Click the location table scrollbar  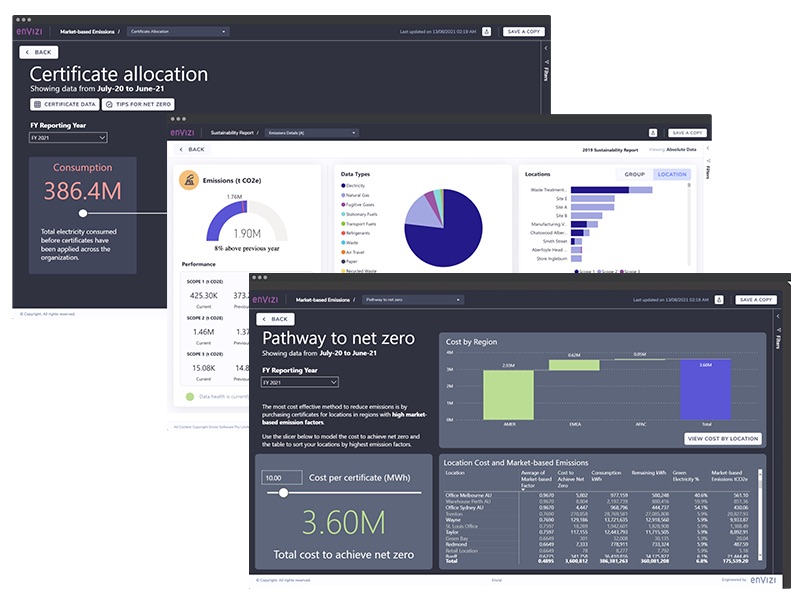[x=760, y=514]
